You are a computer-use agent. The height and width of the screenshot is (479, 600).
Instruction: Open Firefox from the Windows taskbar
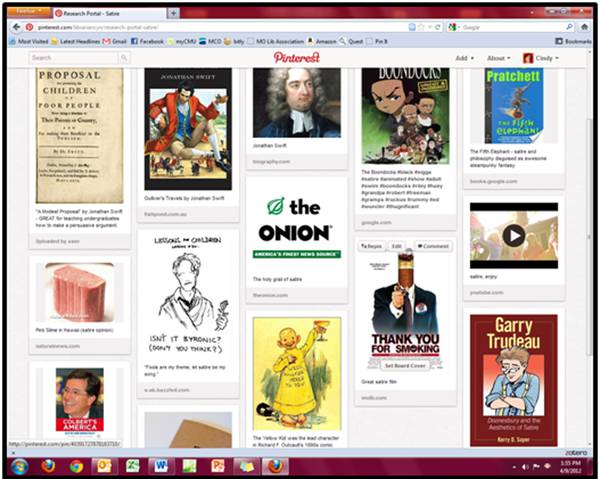point(47,466)
